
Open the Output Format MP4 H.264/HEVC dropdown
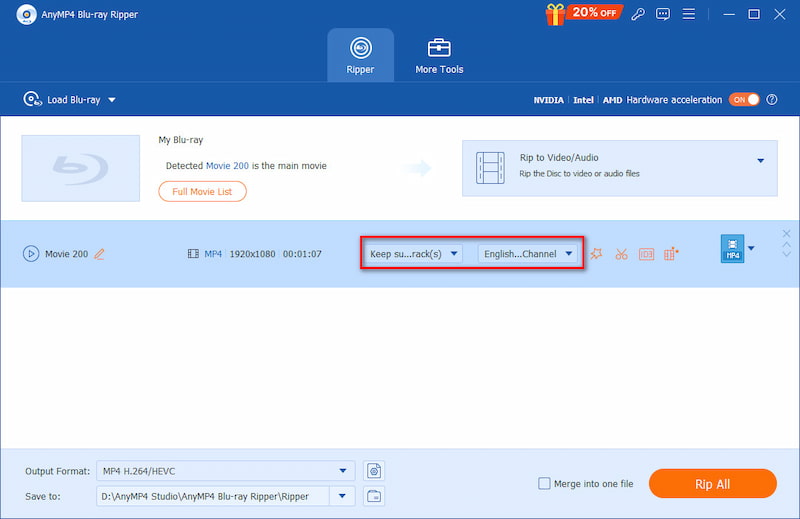(x=225, y=471)
